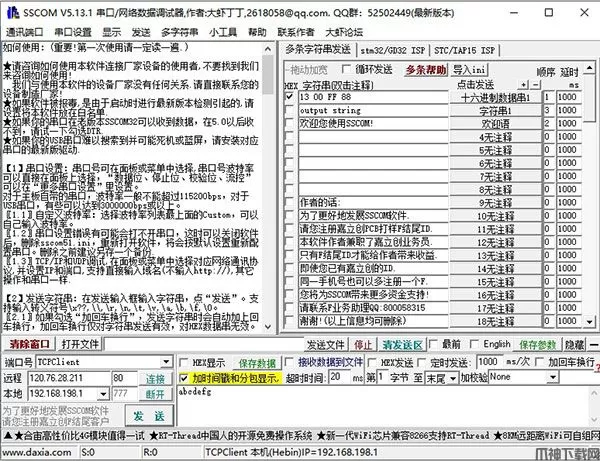This screenshot has height=461, width=600.
Task: Click the 清发送区 button
Action: pos(402,345)
